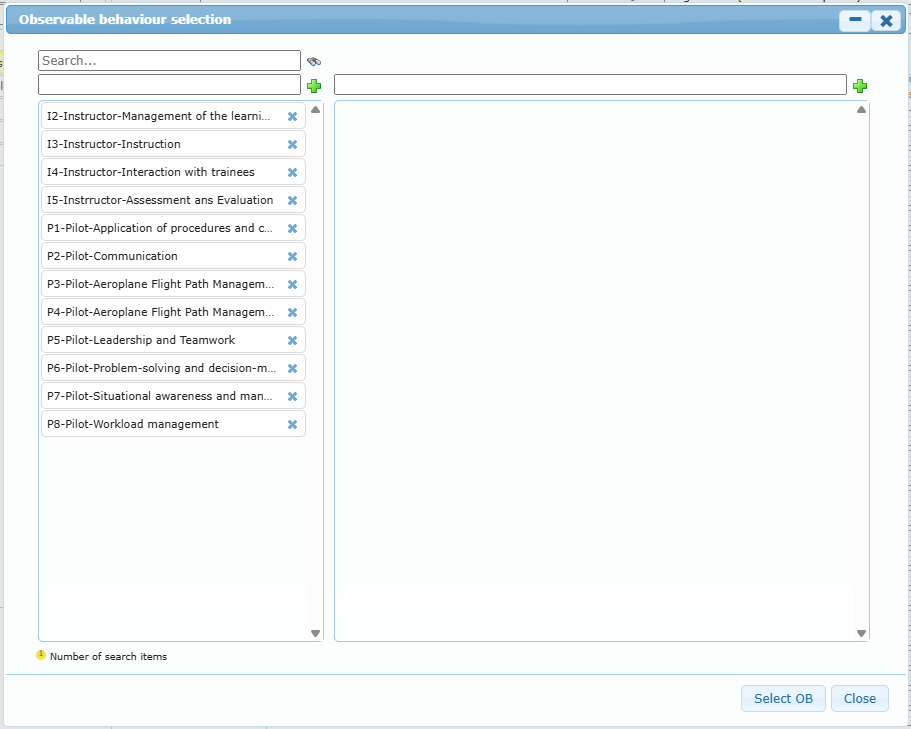Screen dimensions: 911x729
Task: Select I5-Instrructor-Assessment ans Evaluation row
Action: [173, 200]
